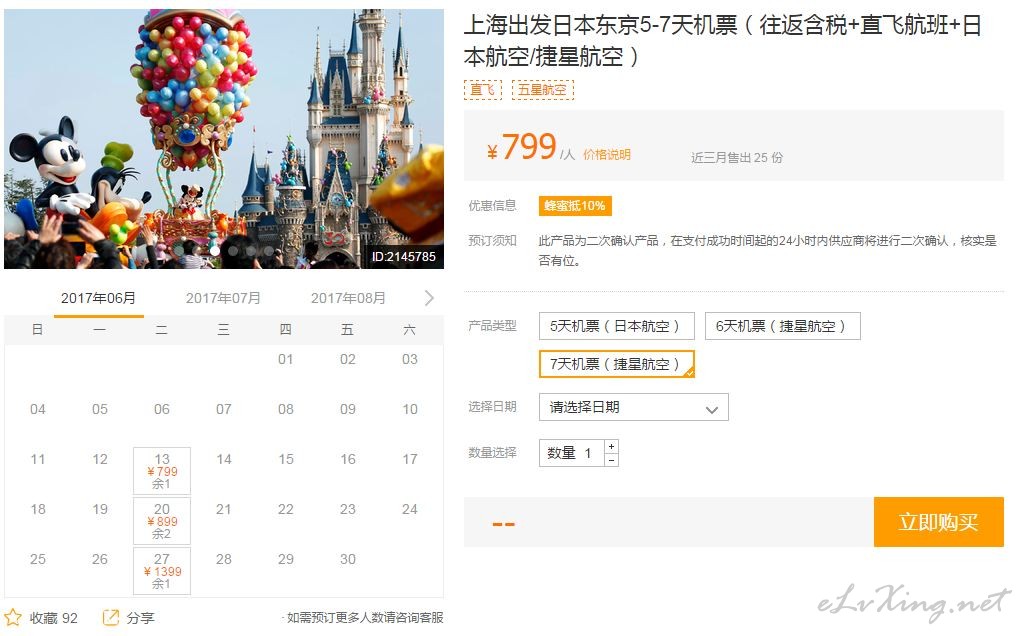Select product type 5天机票（日本航空）
Image resolution: width=1022 pixels, height=636 pixels.
tap(617, 326)
